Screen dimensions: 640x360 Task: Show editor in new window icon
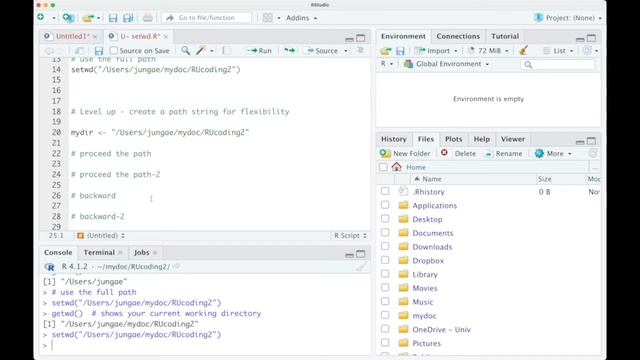[x=79, y=51]
